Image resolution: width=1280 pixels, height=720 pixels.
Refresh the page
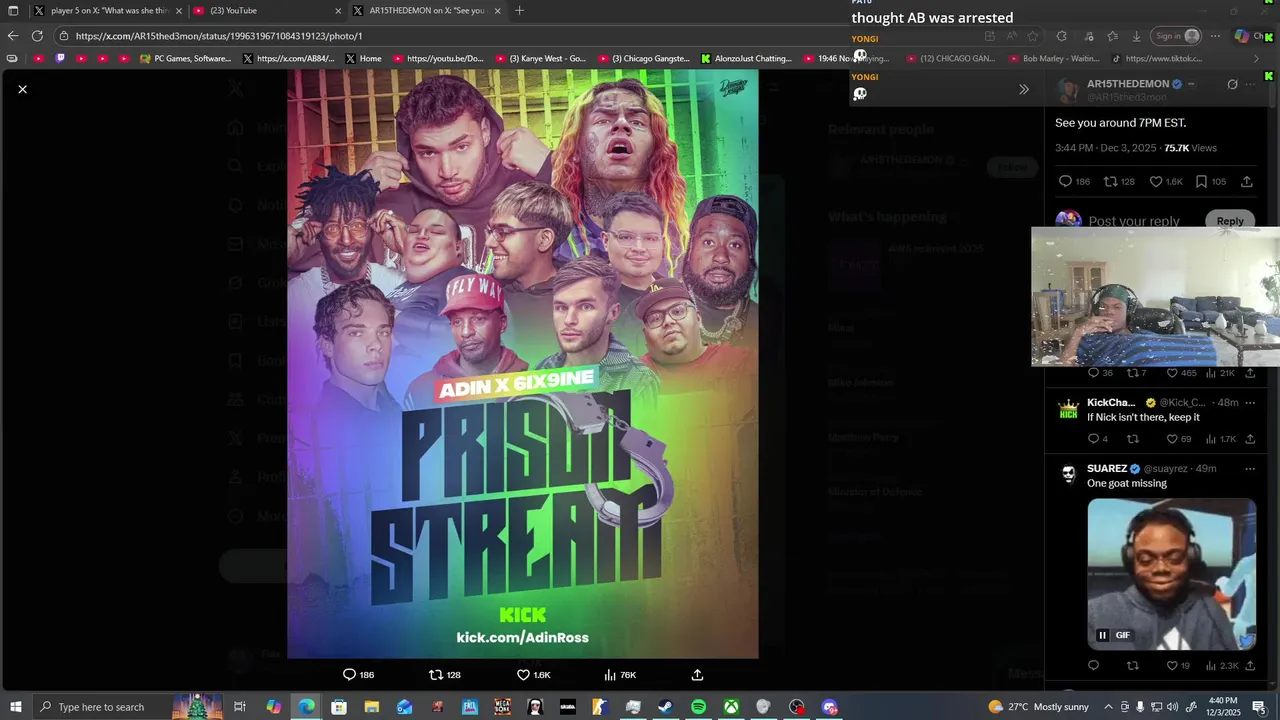[x=37, y=36]
